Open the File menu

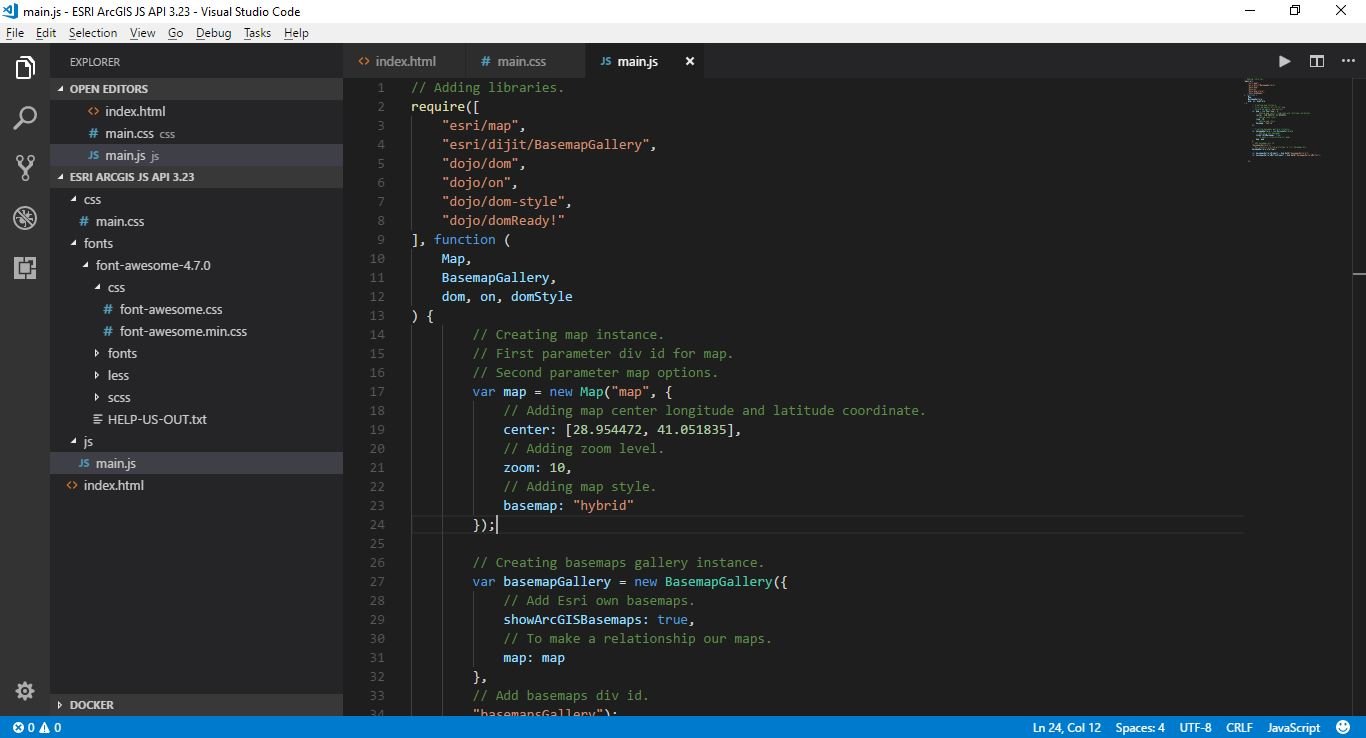tap(15, 33)
